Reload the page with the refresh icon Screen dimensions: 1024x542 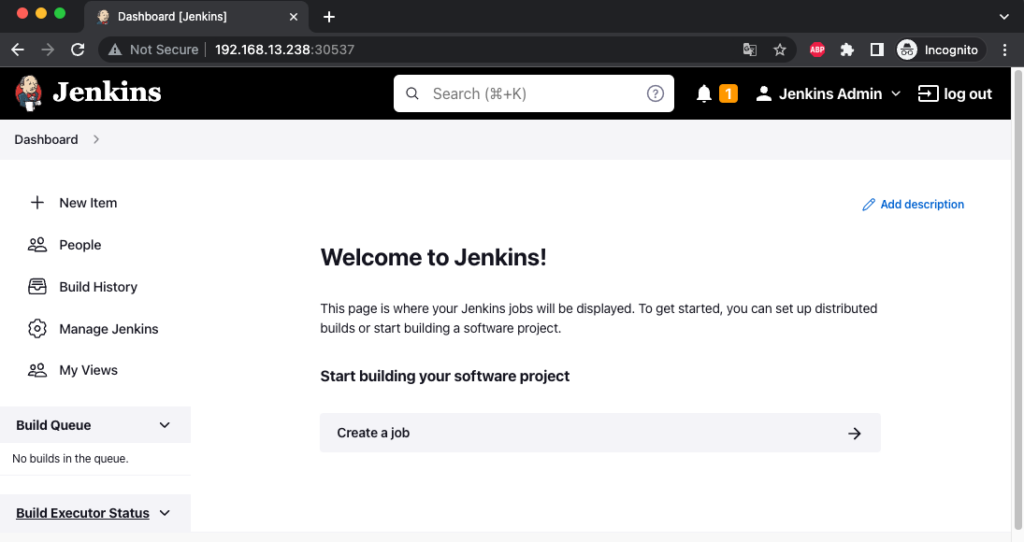coord(78,50)
